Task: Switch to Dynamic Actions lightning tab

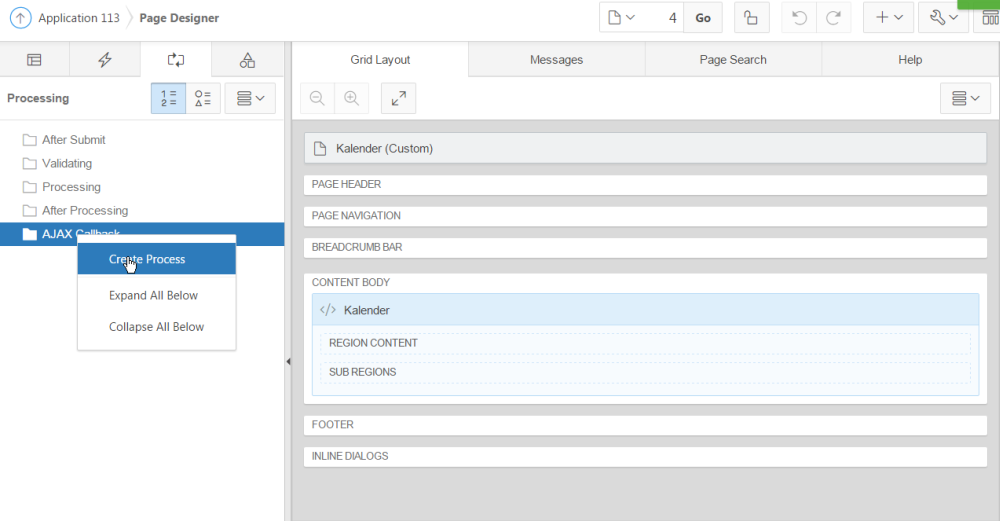Action: 105,60
